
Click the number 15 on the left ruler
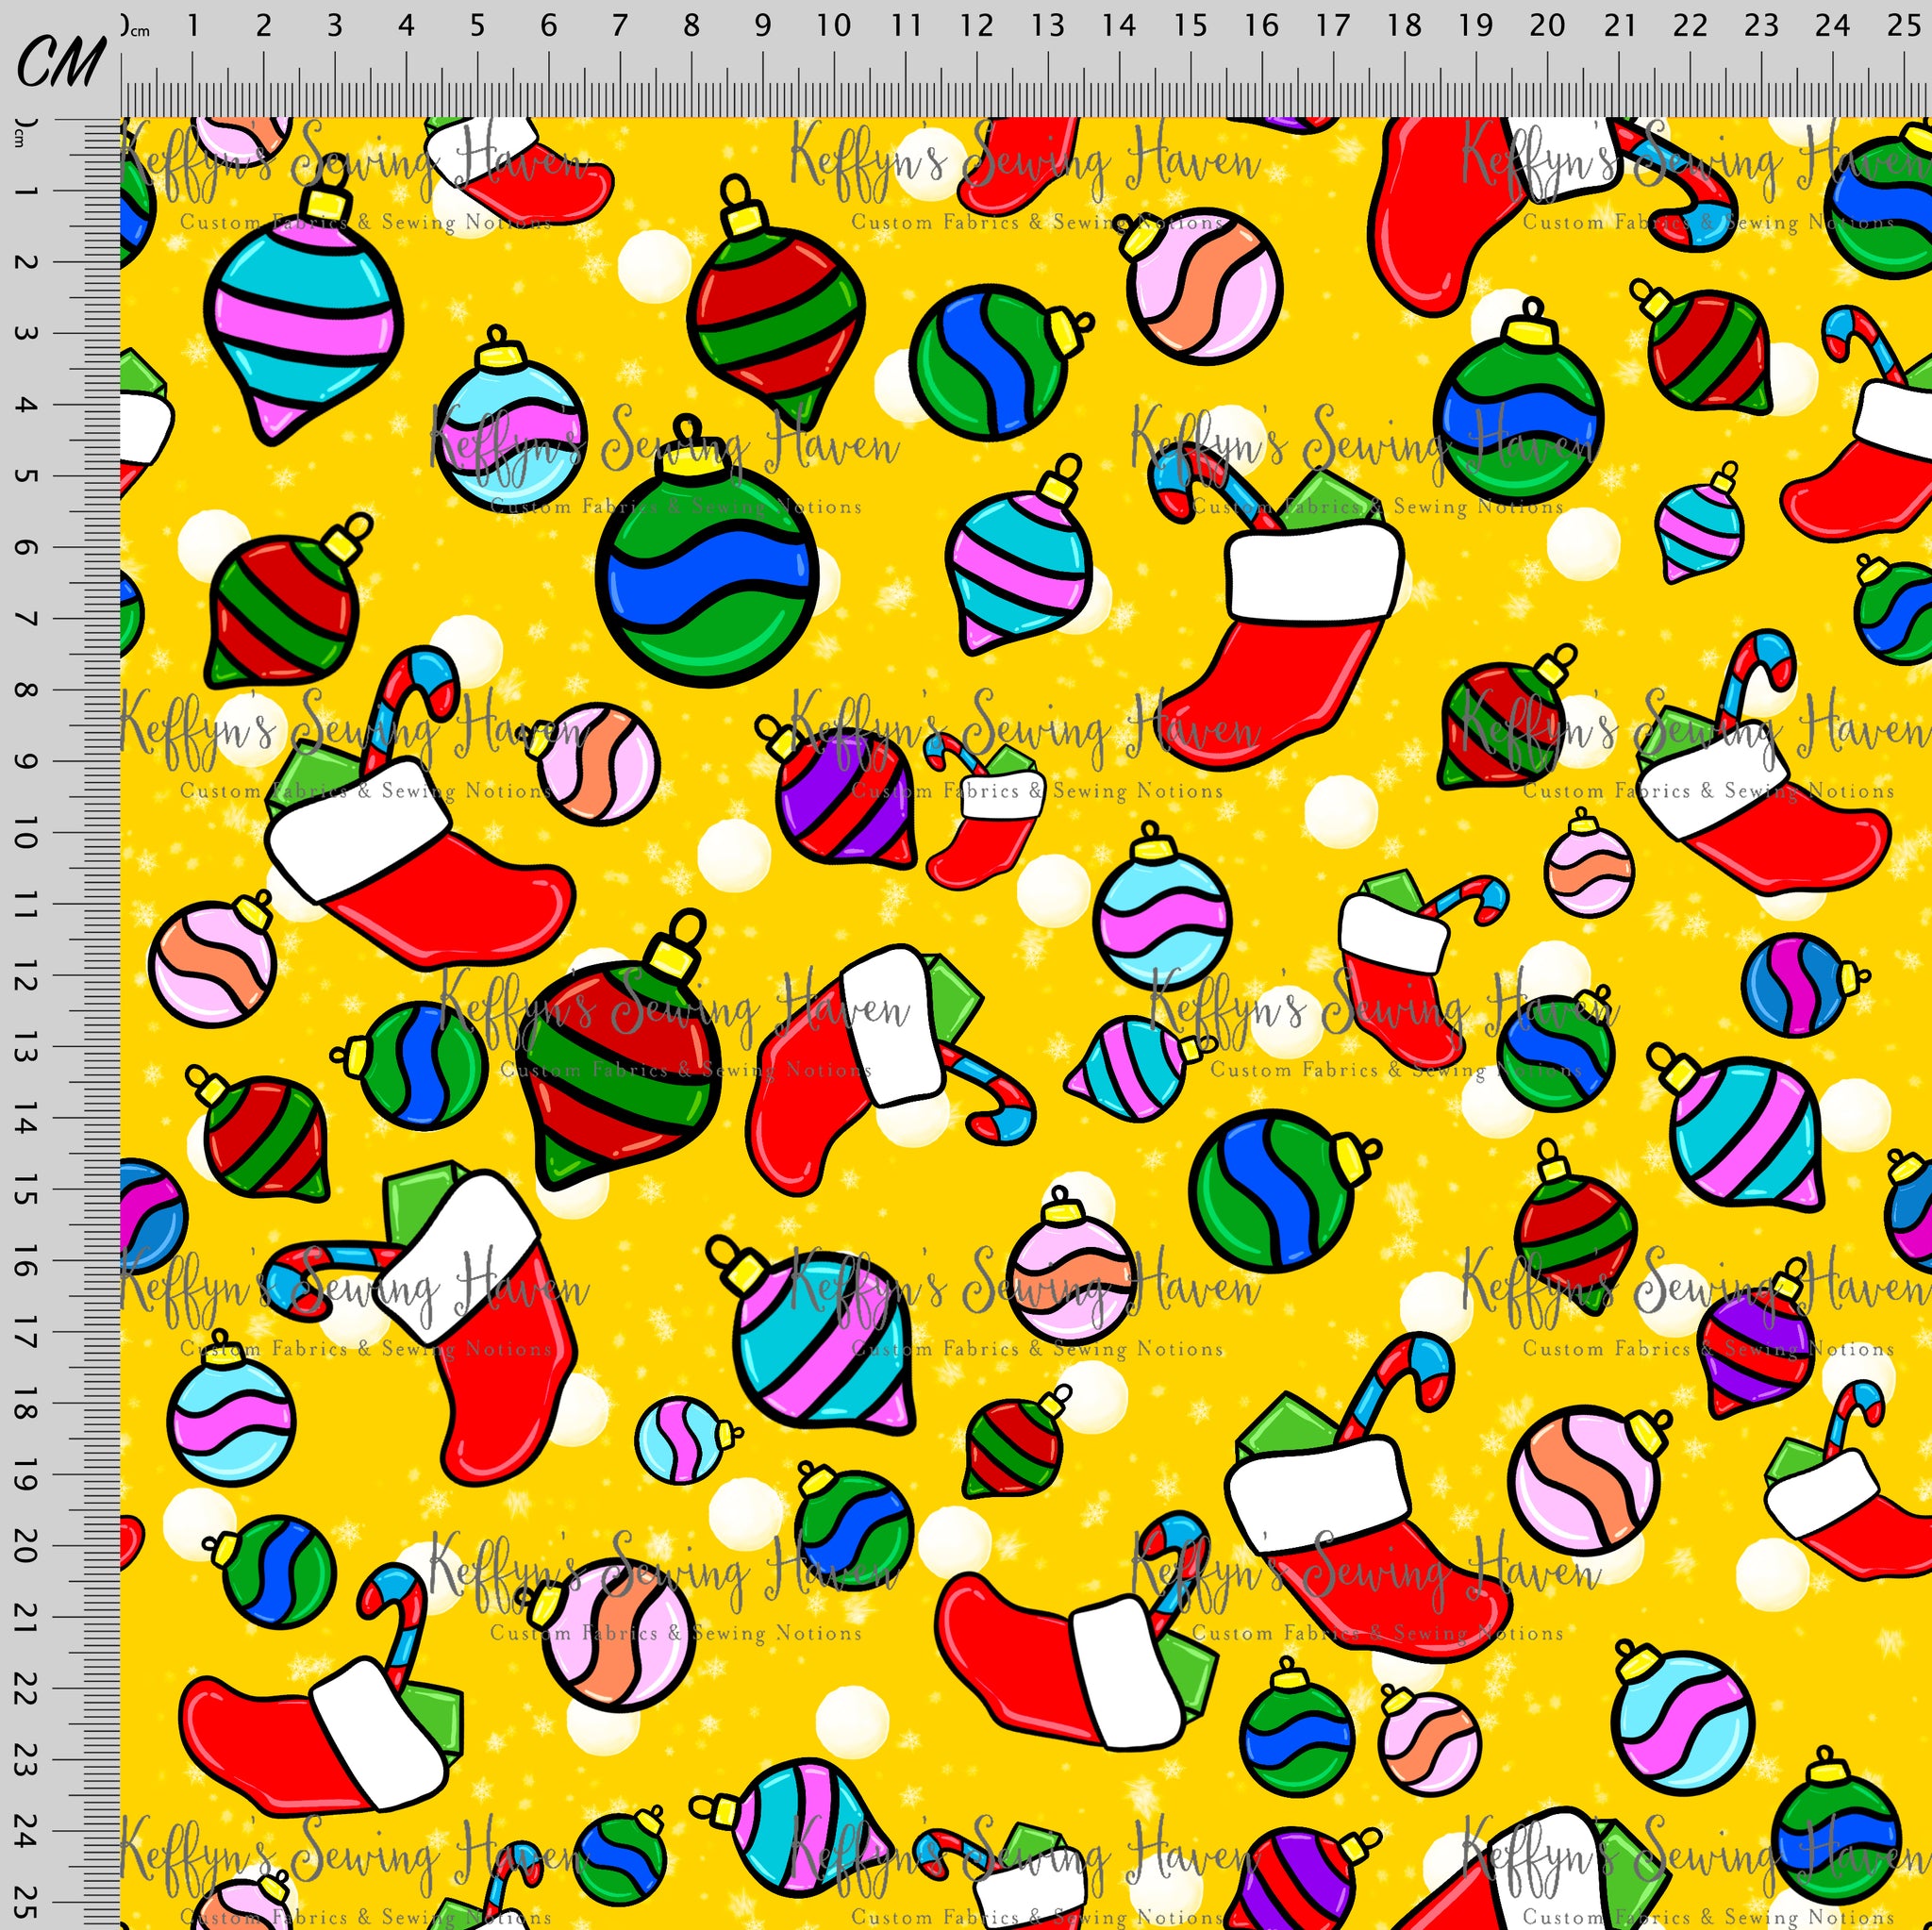(25, 1190)
